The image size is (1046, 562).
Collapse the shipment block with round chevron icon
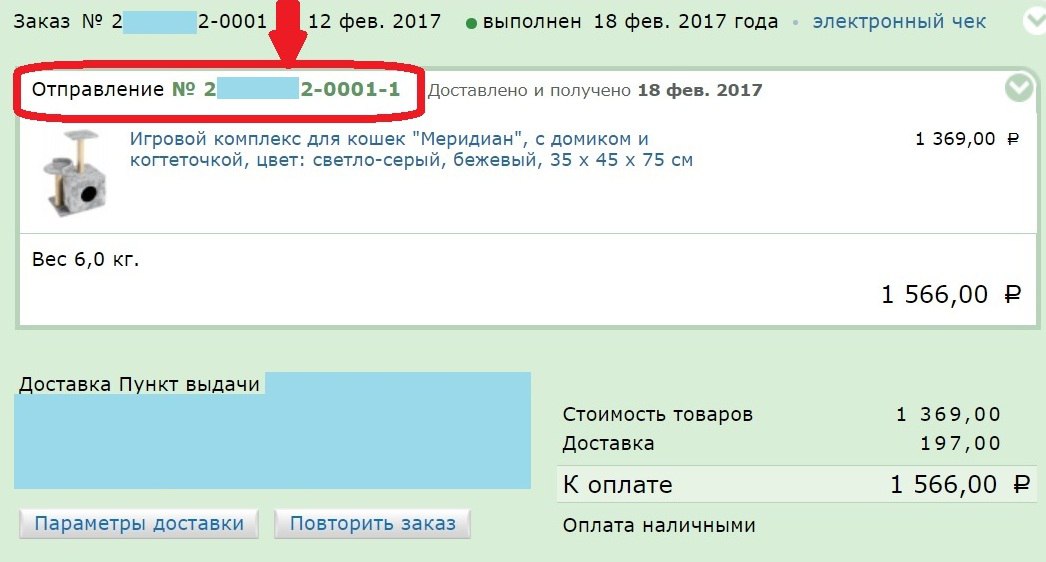[x=1019, y=88]
